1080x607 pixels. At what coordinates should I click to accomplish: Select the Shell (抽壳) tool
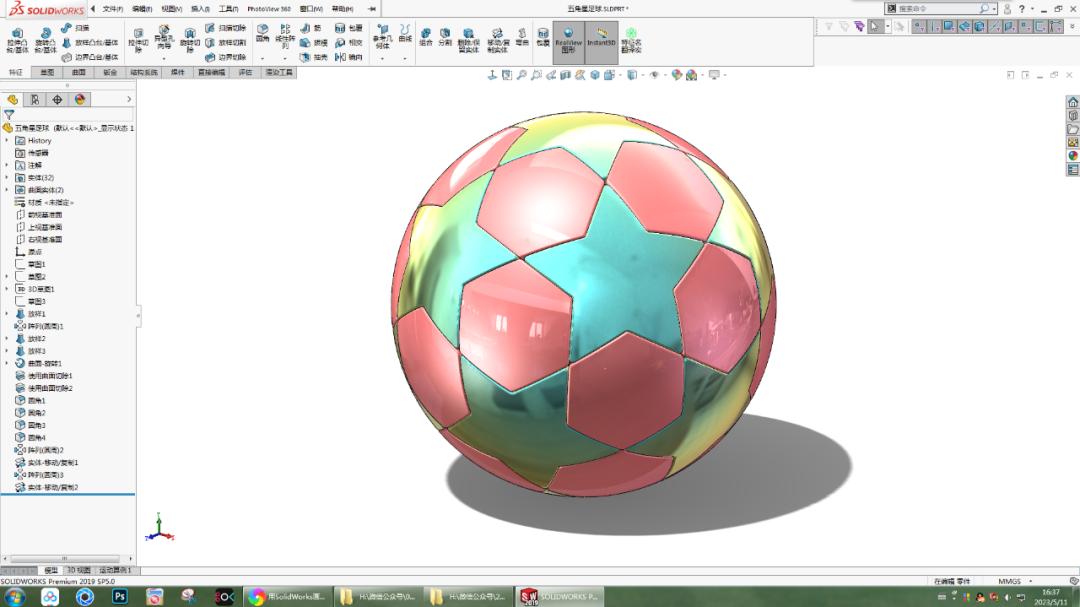click(x=312, y=56)
